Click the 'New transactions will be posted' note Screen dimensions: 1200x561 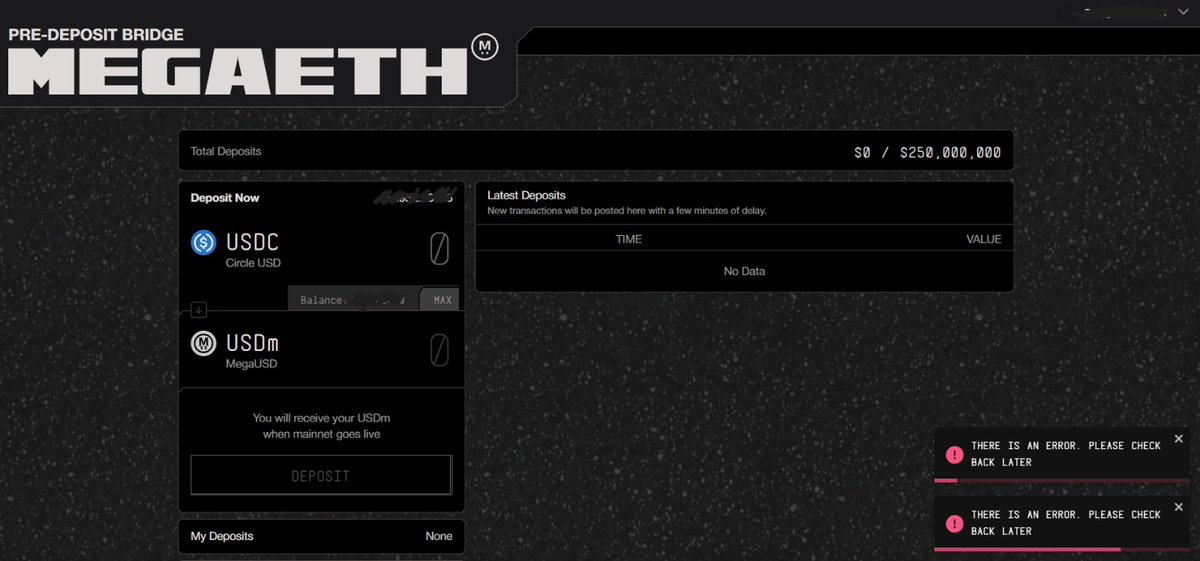pos(626,211)
